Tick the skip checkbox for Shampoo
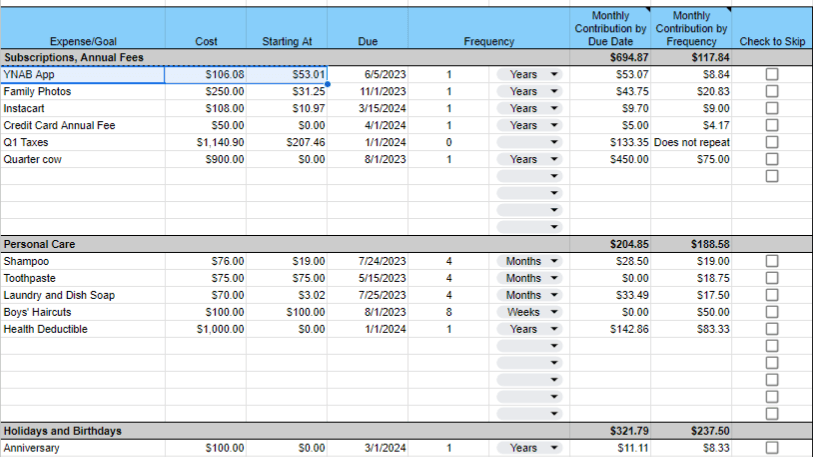 [772, 261]
